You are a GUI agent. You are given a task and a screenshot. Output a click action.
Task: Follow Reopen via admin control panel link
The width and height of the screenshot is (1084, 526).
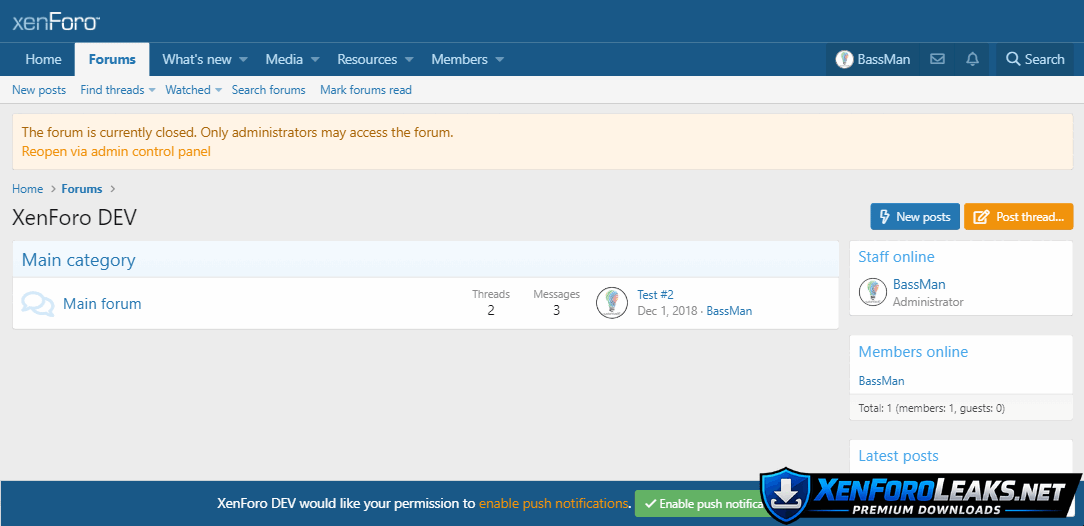pyautogui.click(x=116, y=152)
